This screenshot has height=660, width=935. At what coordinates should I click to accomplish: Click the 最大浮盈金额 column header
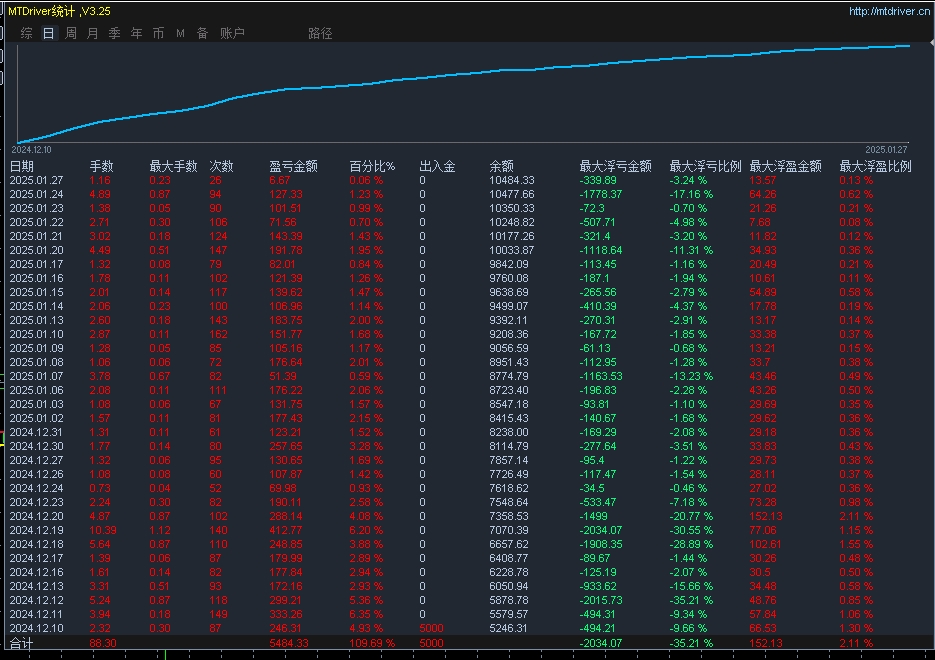785,166
